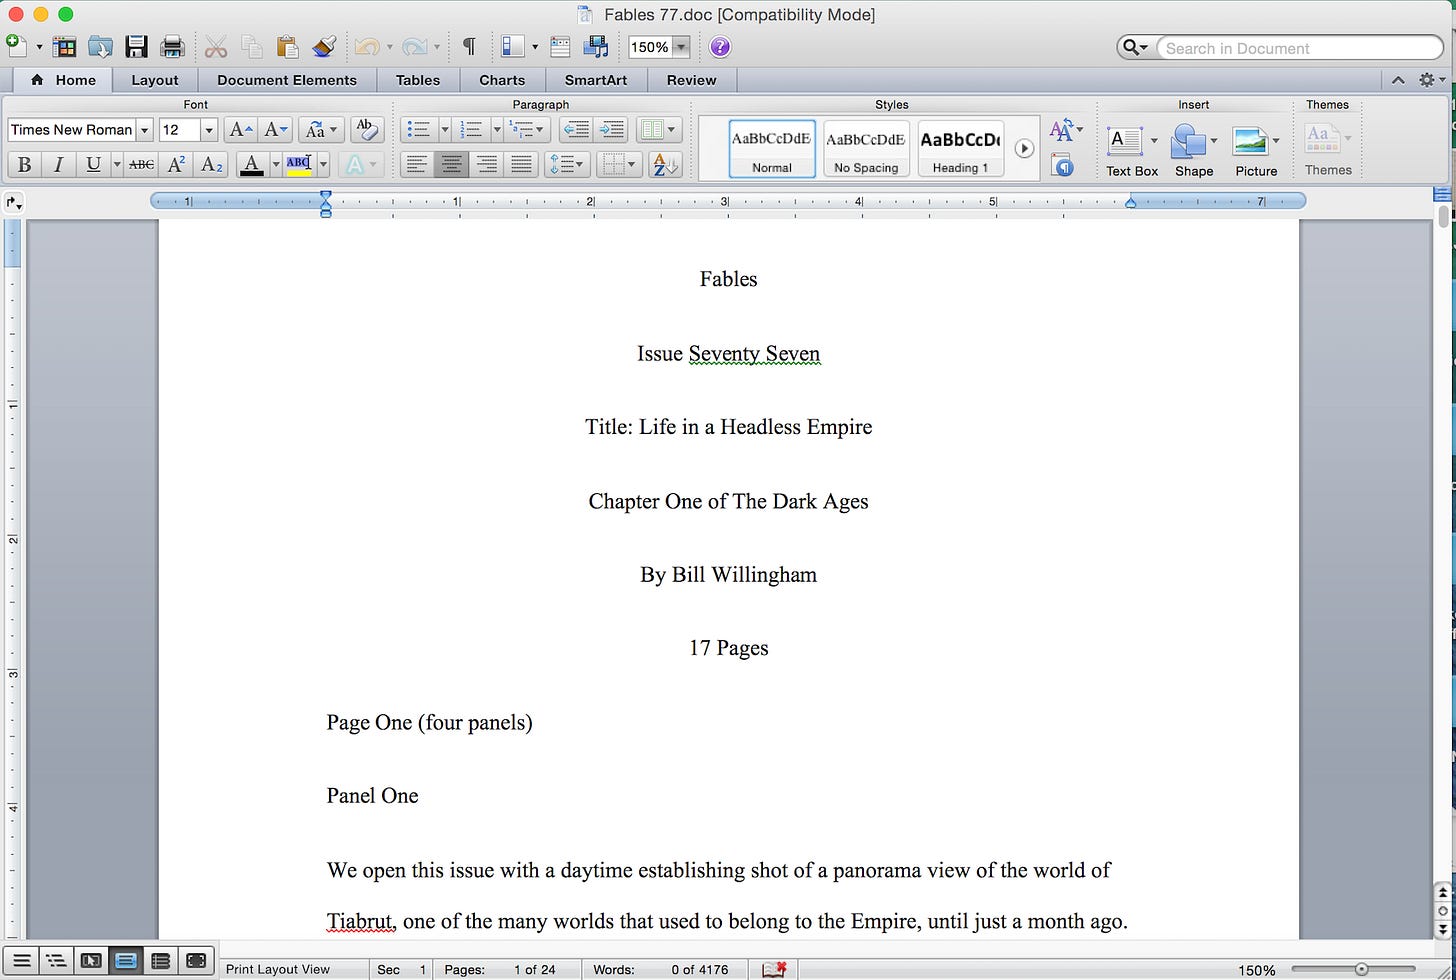This screenshot has height=980, width=1456.
Task: Apply the black font color swatch
Action: [x=252, y=165]
